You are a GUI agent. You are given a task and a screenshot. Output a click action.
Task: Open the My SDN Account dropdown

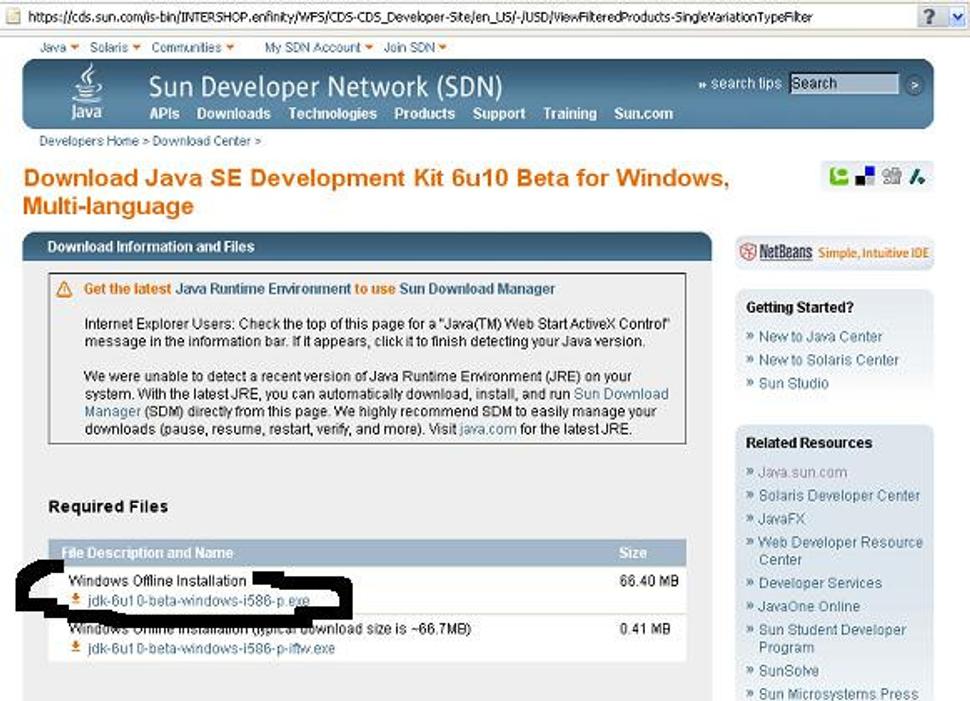319,47
